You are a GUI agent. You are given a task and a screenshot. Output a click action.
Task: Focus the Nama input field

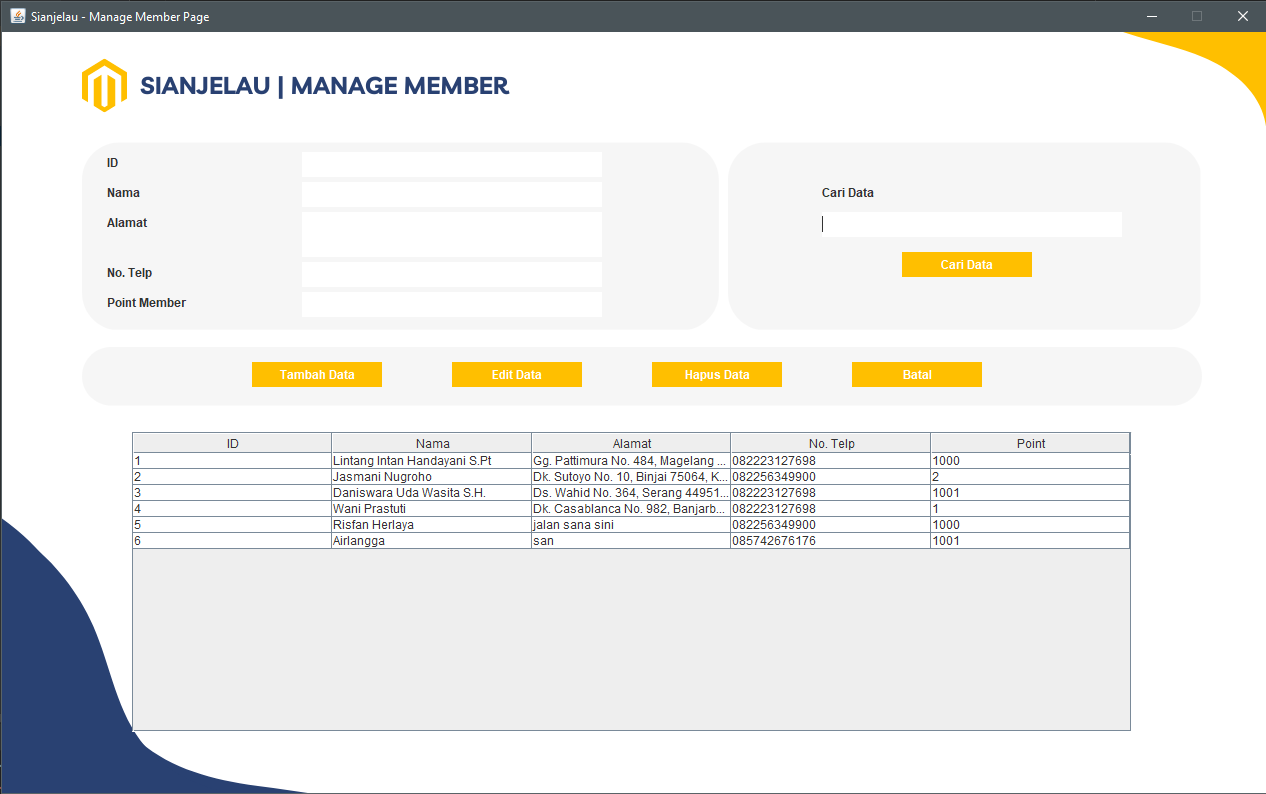452,194
